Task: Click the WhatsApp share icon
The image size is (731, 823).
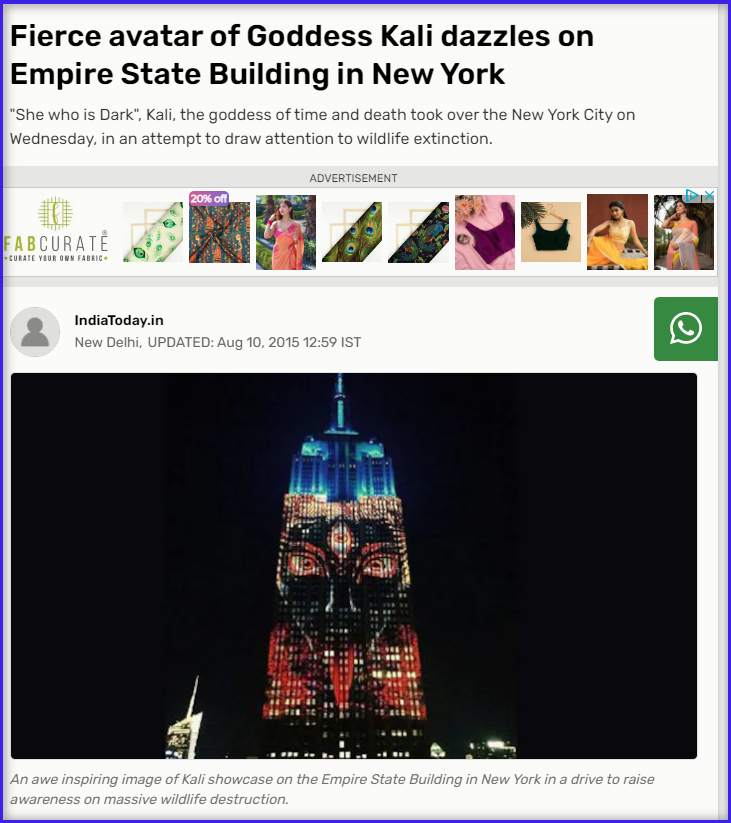Action: pos(685,329)
